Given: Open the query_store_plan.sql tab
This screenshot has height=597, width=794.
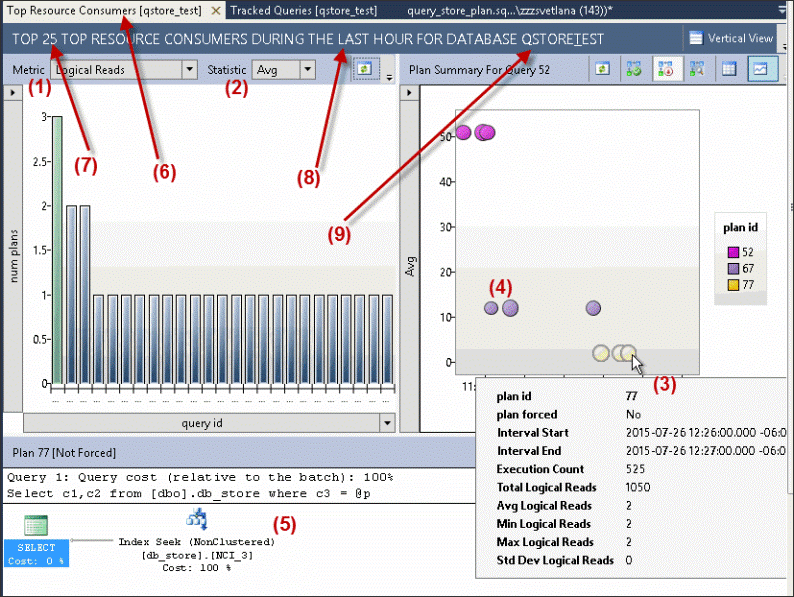Looking at the screenshot, I should click(510, 11).
